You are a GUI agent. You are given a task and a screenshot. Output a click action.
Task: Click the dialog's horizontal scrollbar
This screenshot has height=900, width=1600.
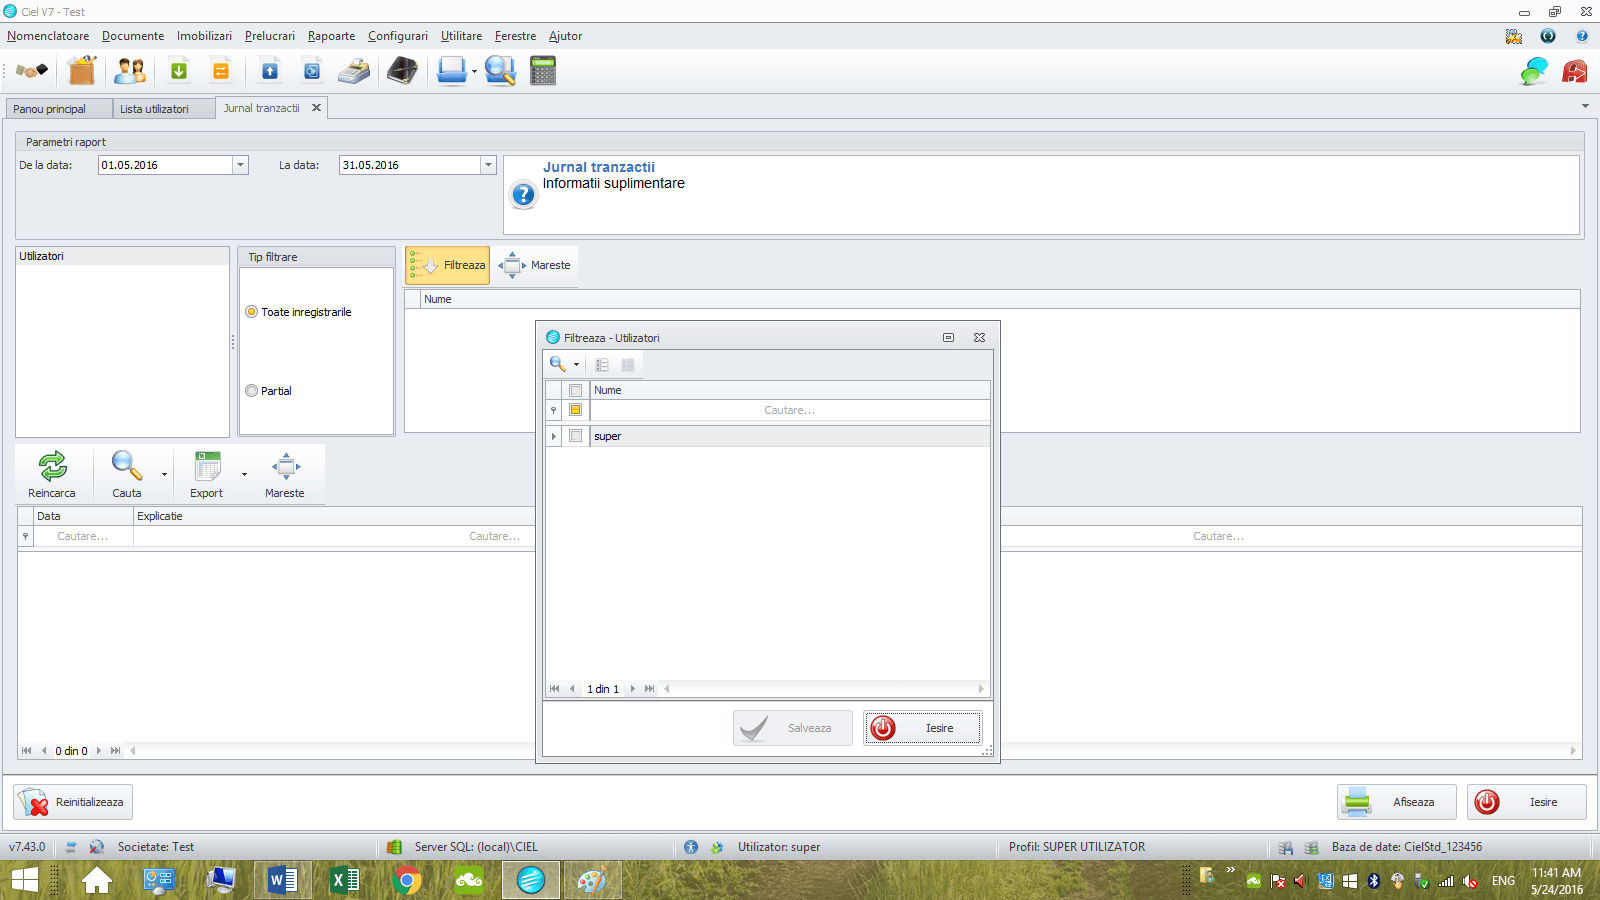pos(825,689)
